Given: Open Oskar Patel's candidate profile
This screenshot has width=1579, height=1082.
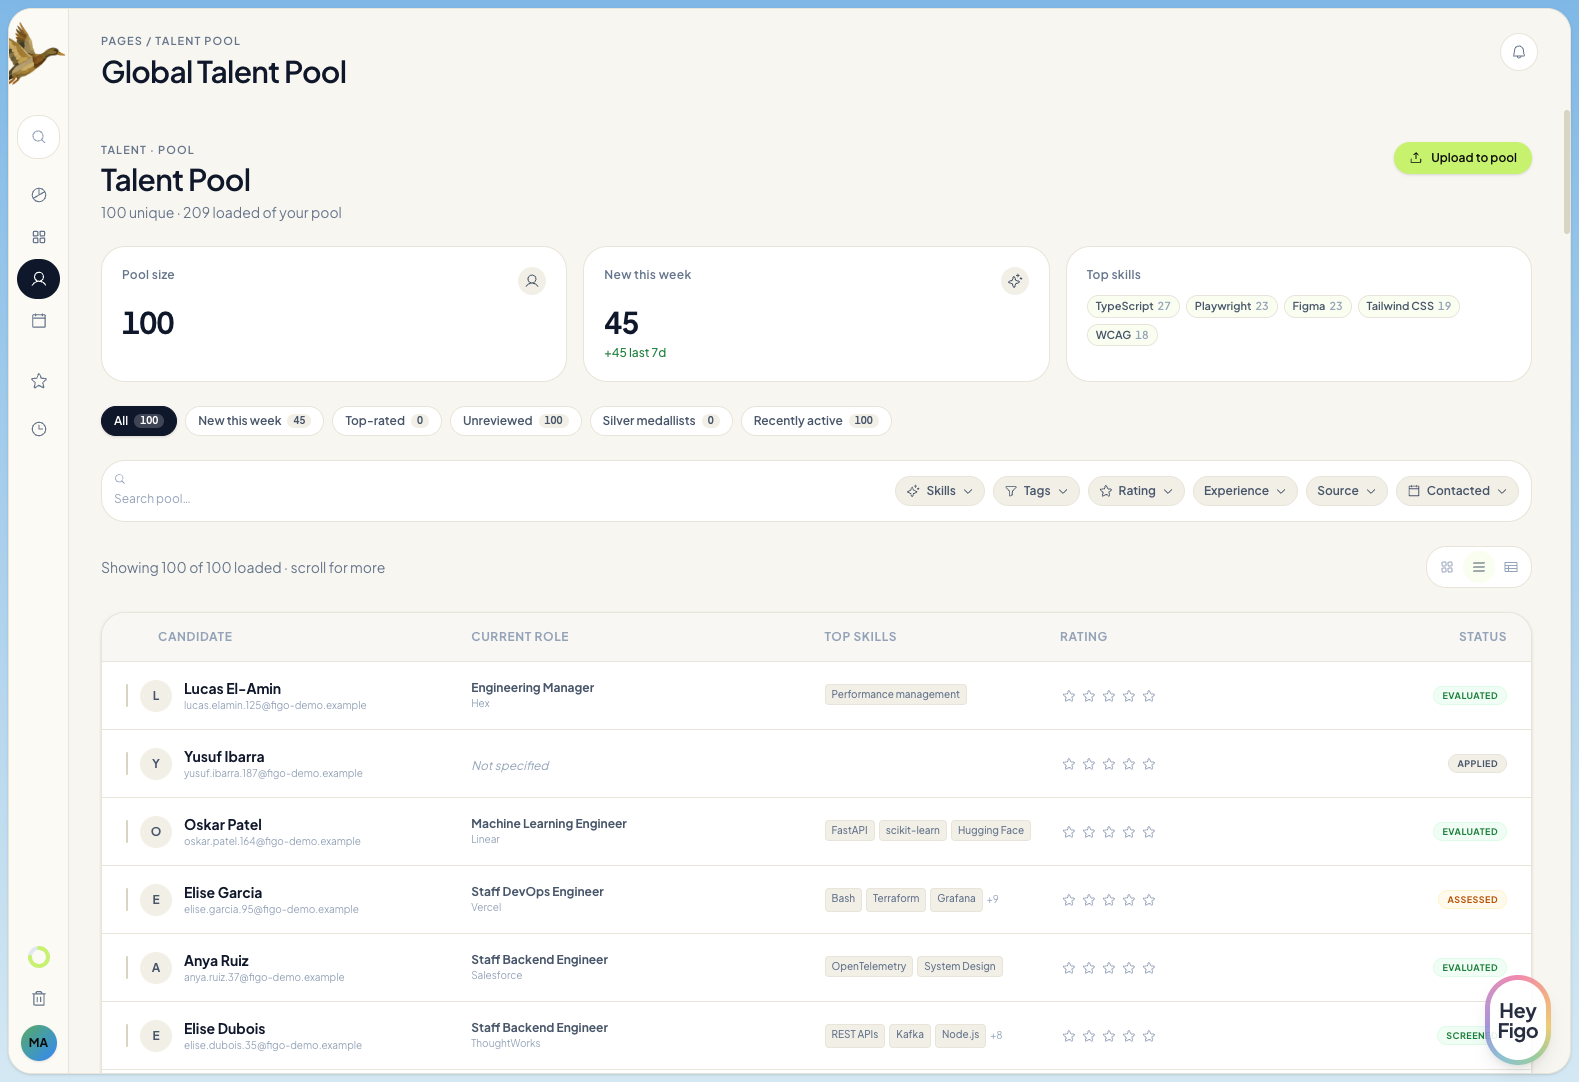Looking at the screenshot, I should [x=223, y=825].
